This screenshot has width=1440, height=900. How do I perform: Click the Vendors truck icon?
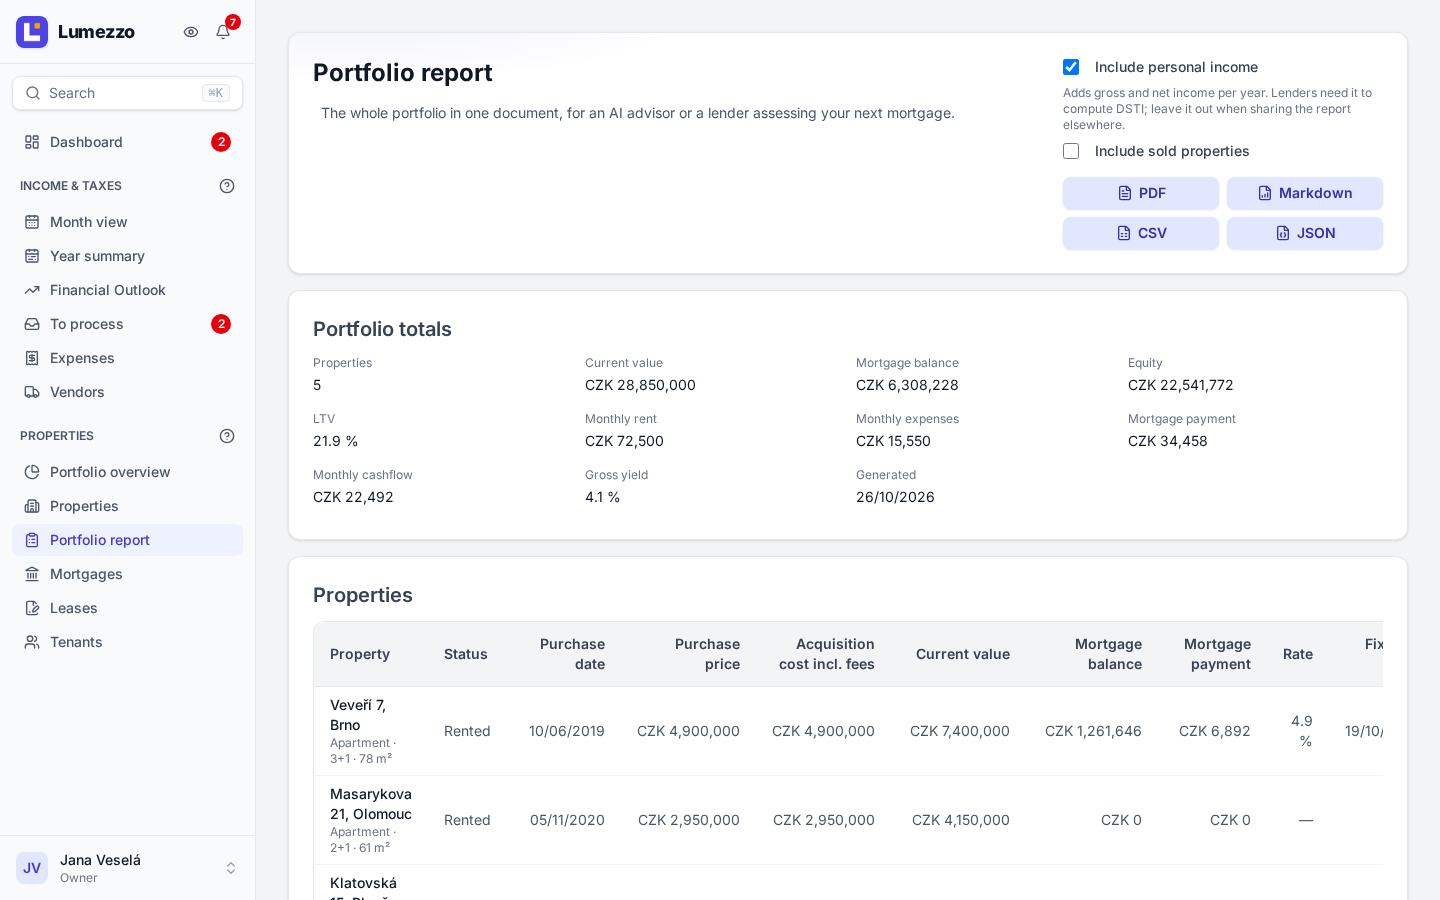[32, 392]
